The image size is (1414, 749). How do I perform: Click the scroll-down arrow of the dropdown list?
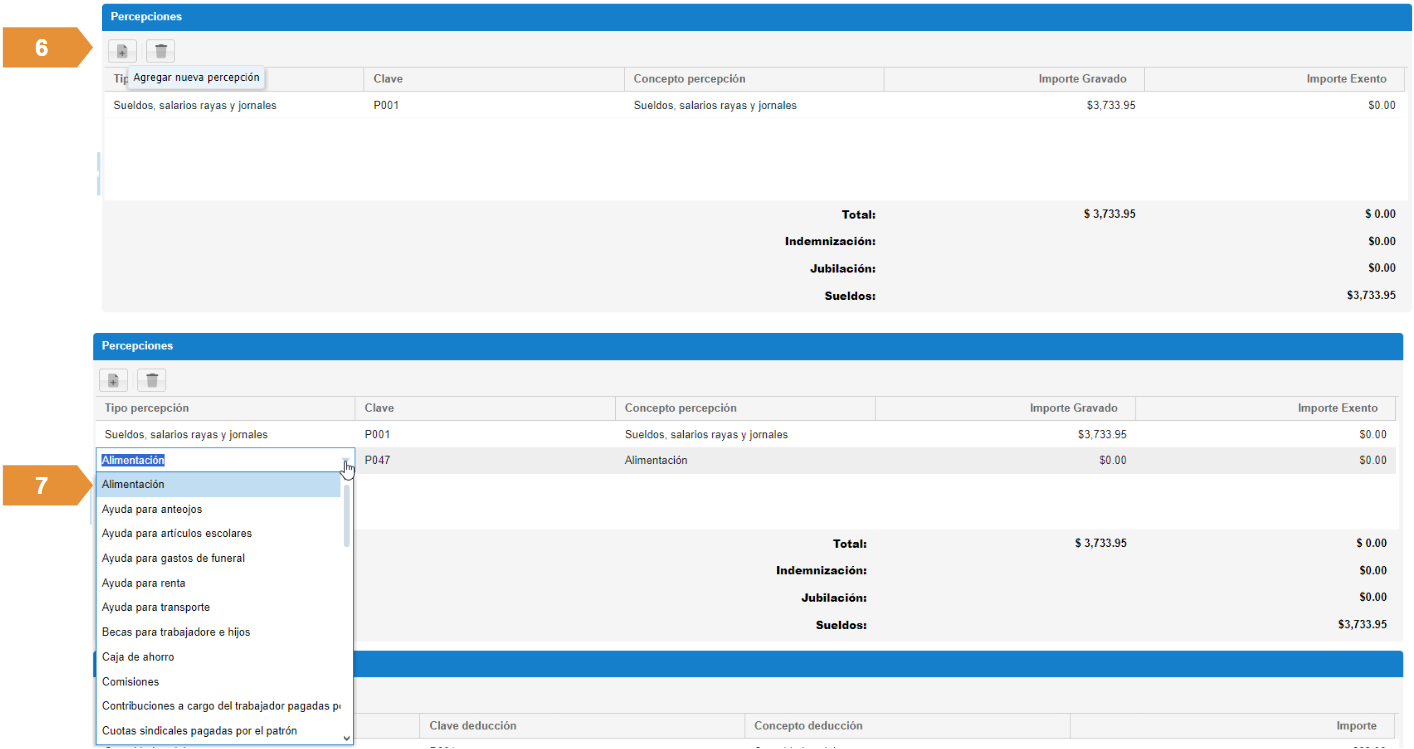(347, 738)
